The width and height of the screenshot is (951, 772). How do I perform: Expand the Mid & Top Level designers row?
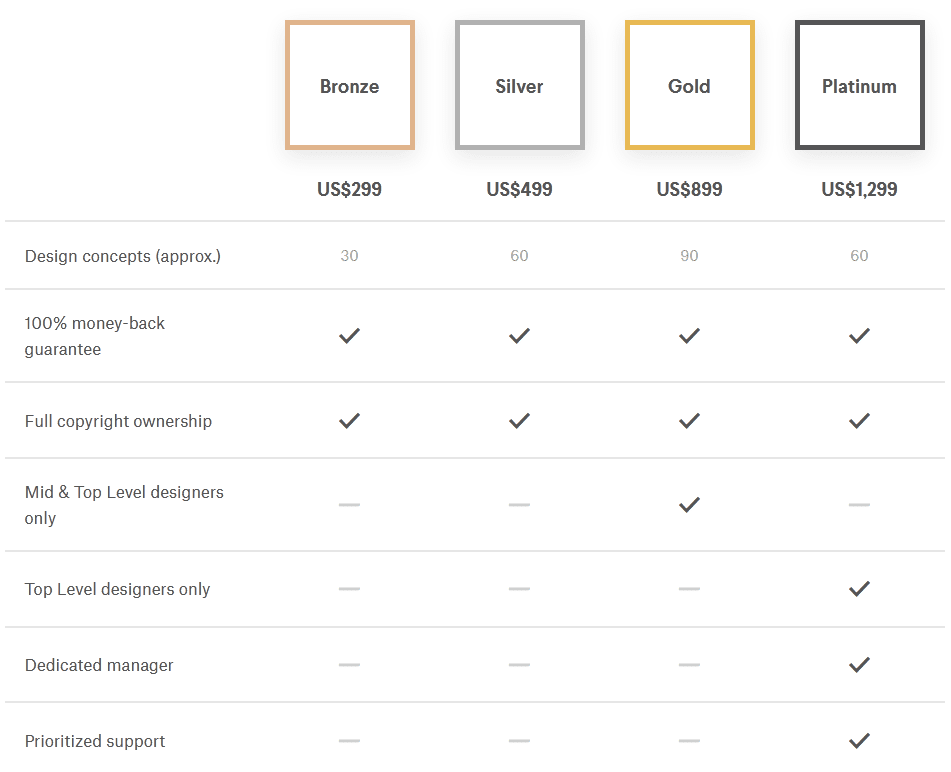[x=124, y=505]
